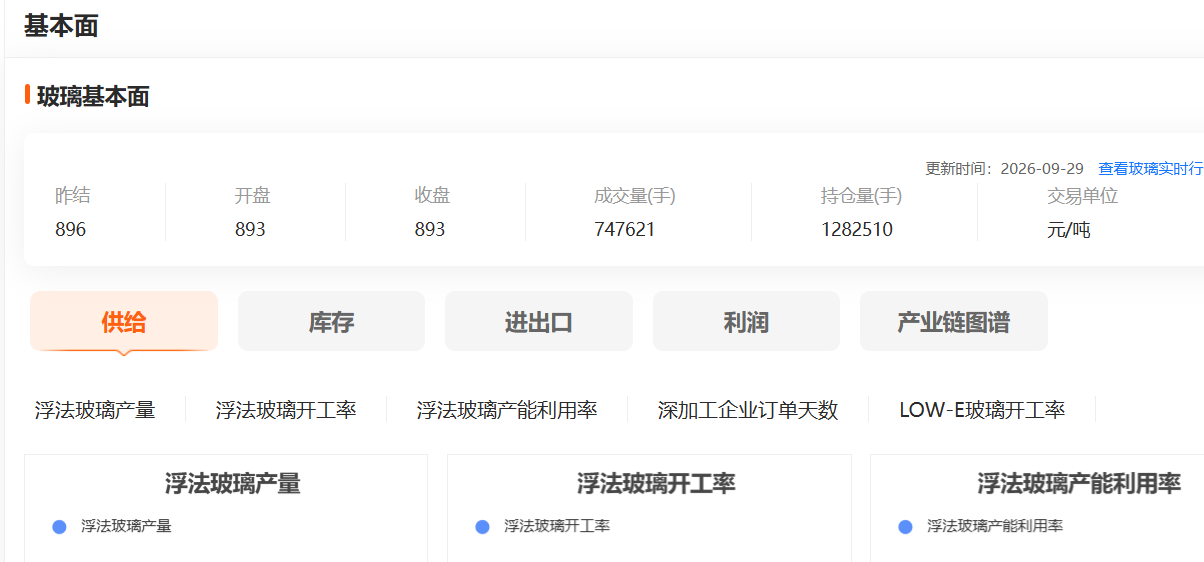Image resolution: width=1204 pixels, height=562 pixels.
Task: Jump to 浮法玻璃开工率 sub-navigation item
Action: (x=286, y=410)
